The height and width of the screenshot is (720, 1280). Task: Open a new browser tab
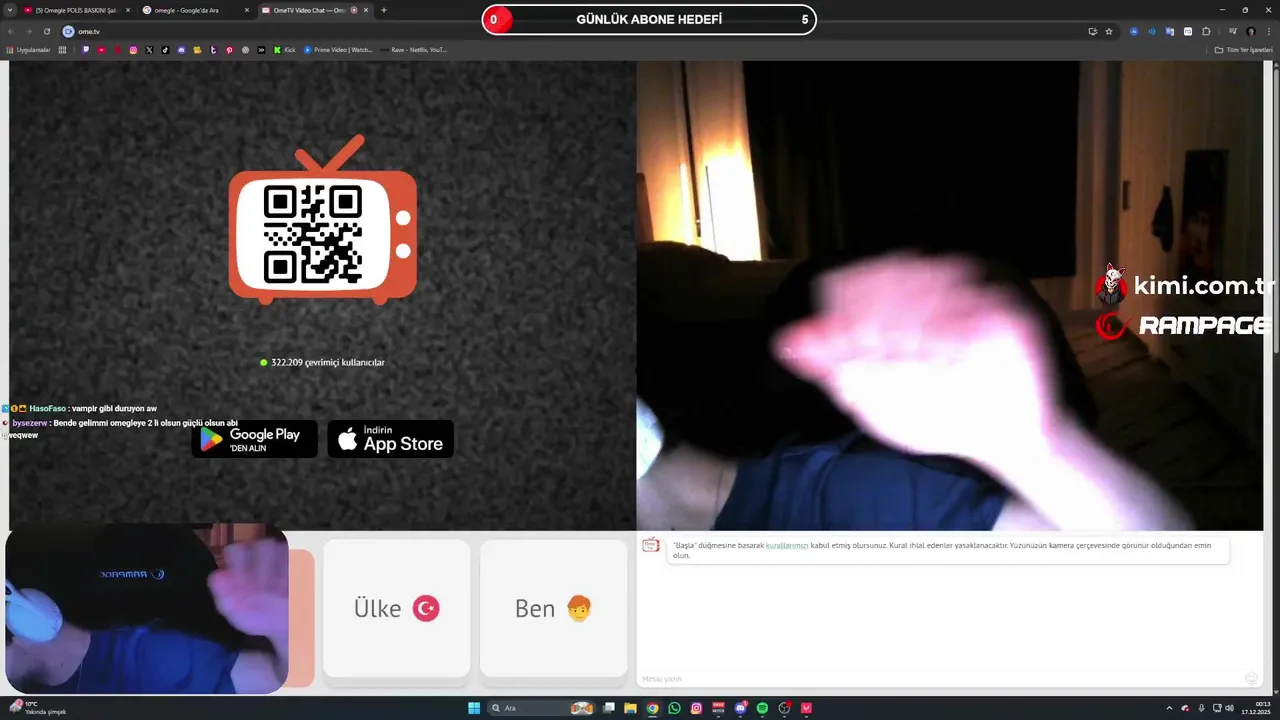coord(384,10)
